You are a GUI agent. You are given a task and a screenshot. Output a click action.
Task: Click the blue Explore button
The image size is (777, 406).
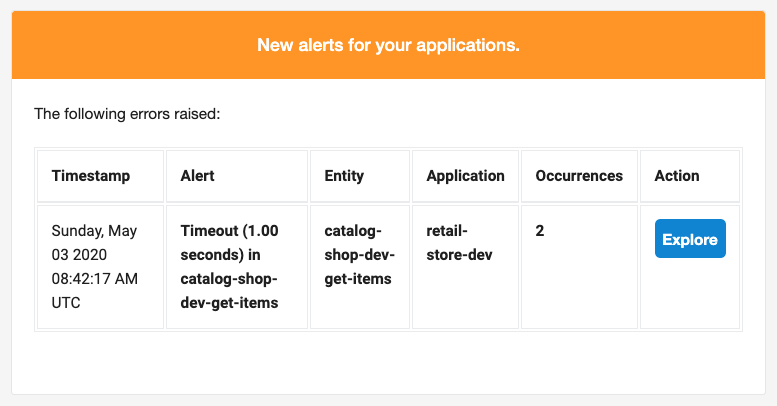[x=690, y=238]
